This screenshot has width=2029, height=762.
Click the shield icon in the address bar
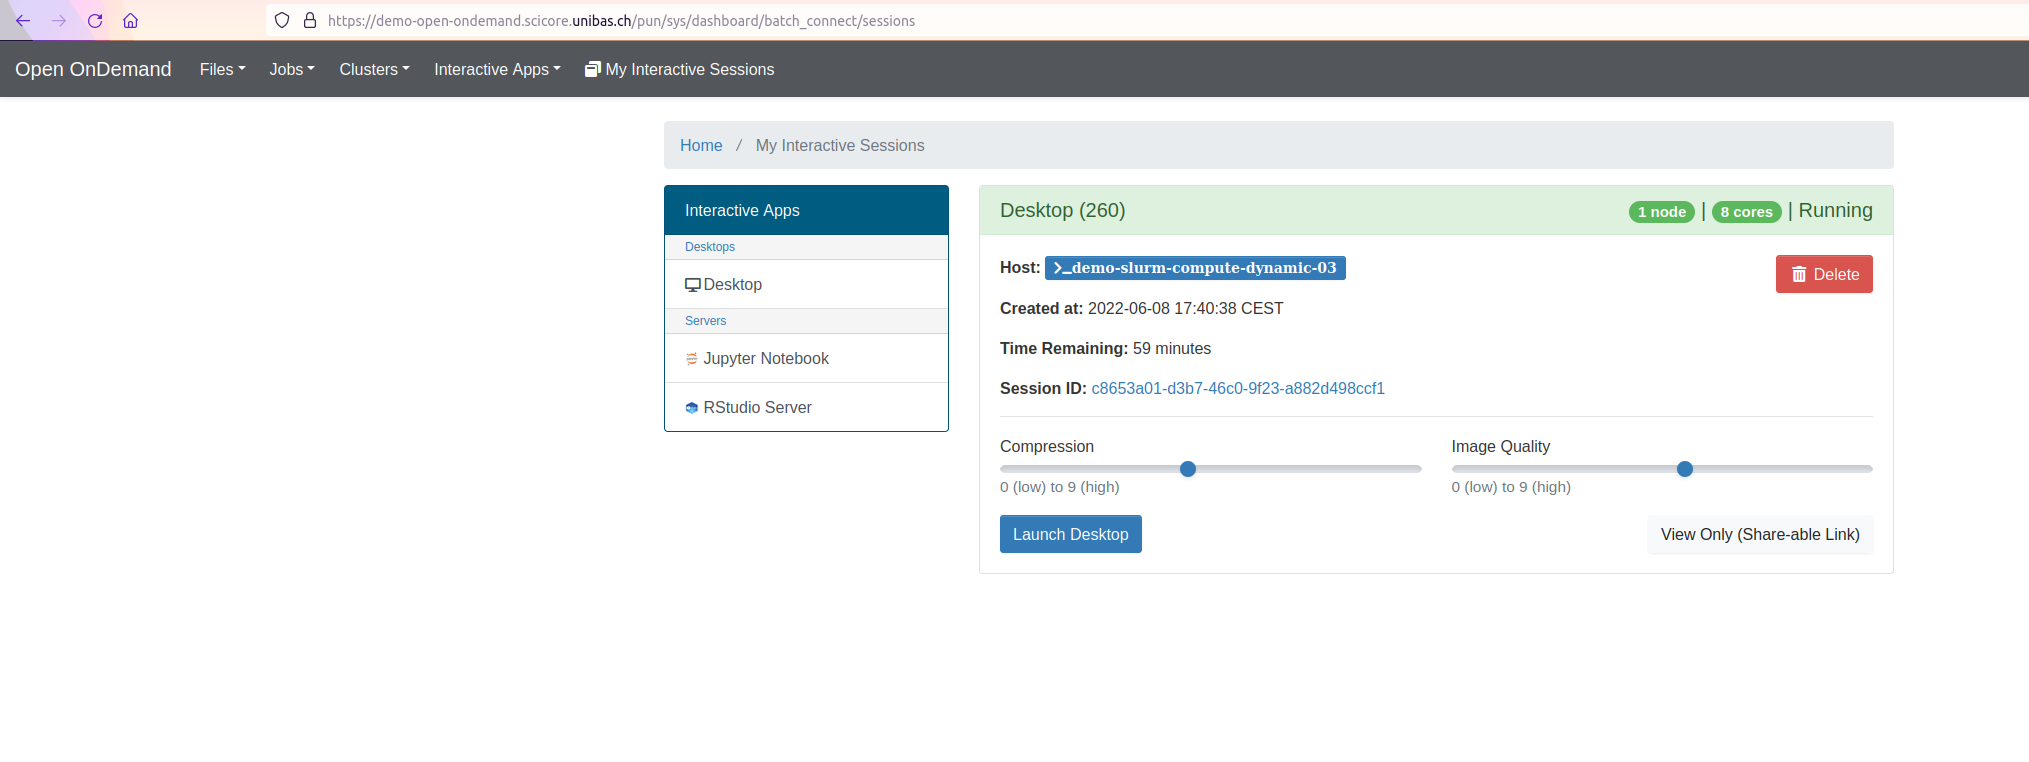pos(282,21)
